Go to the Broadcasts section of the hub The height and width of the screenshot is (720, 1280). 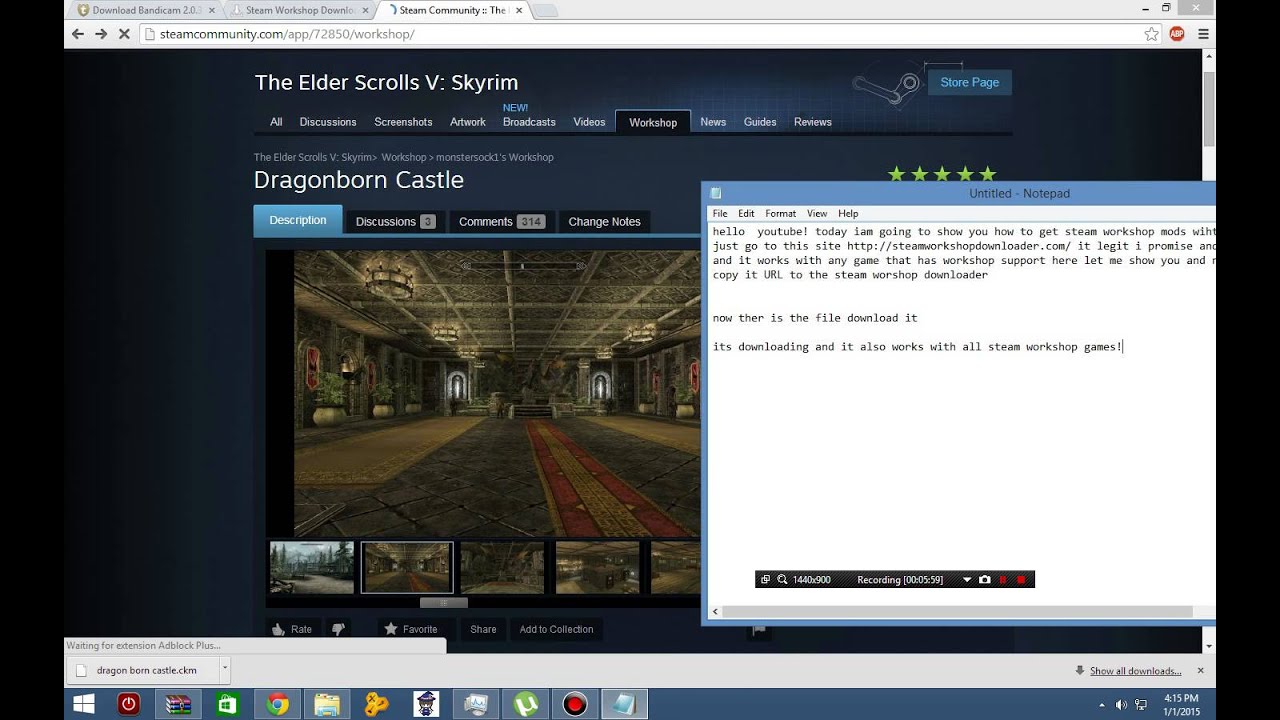point(529,122)
